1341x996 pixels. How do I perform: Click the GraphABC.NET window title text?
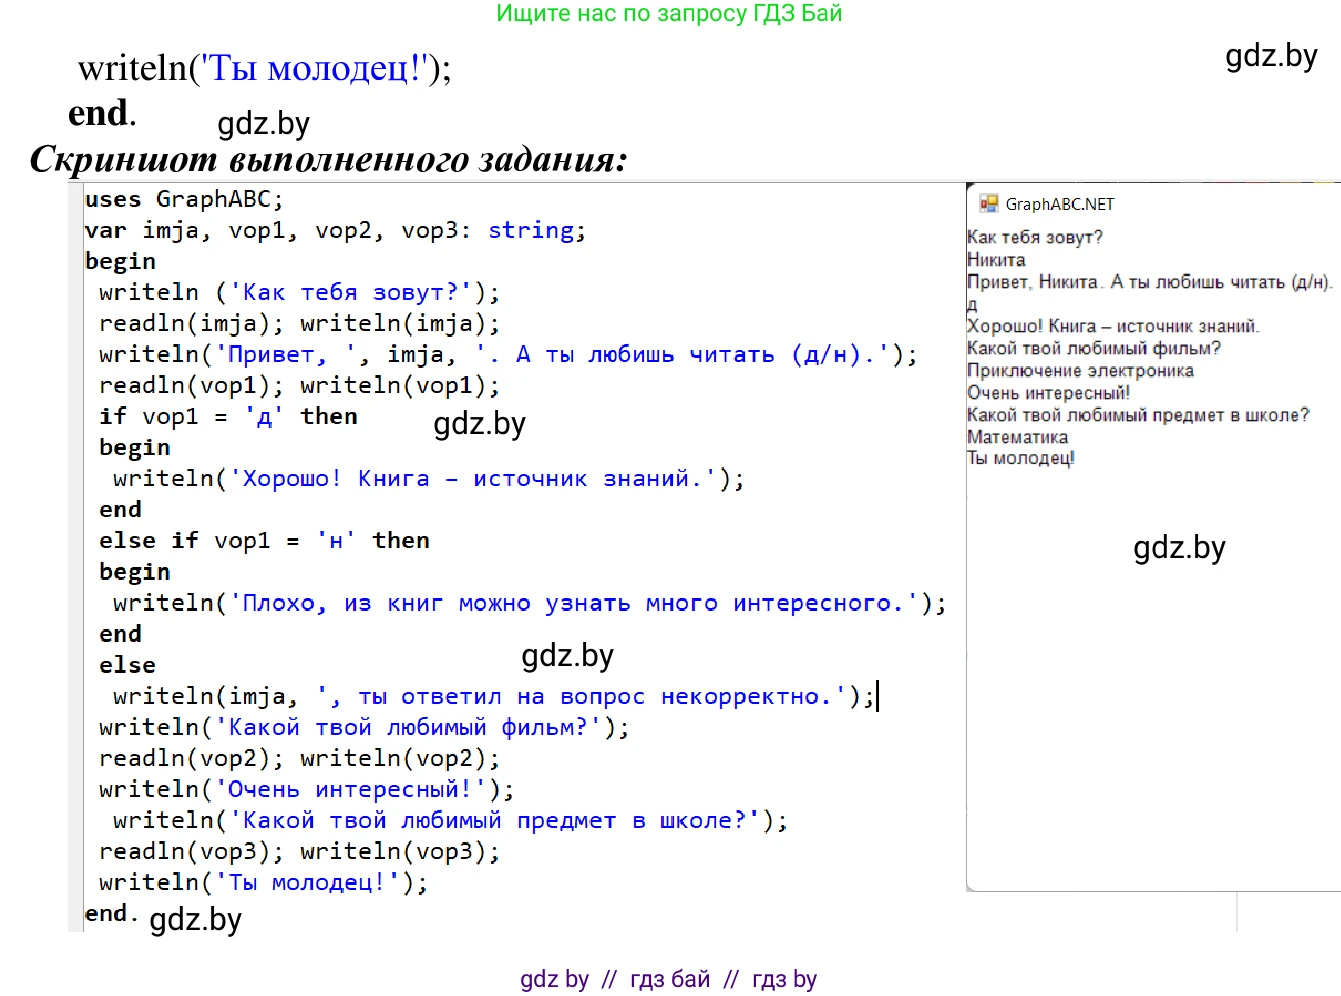[1059, 204]
